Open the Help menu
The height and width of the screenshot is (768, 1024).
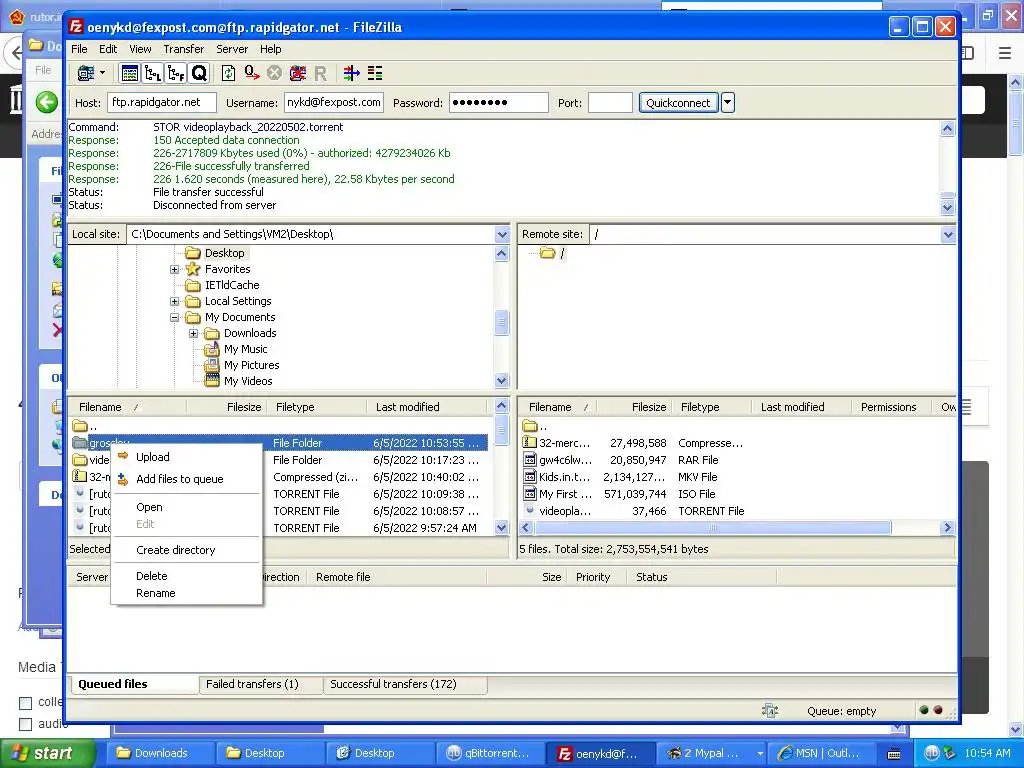(270, 49)
